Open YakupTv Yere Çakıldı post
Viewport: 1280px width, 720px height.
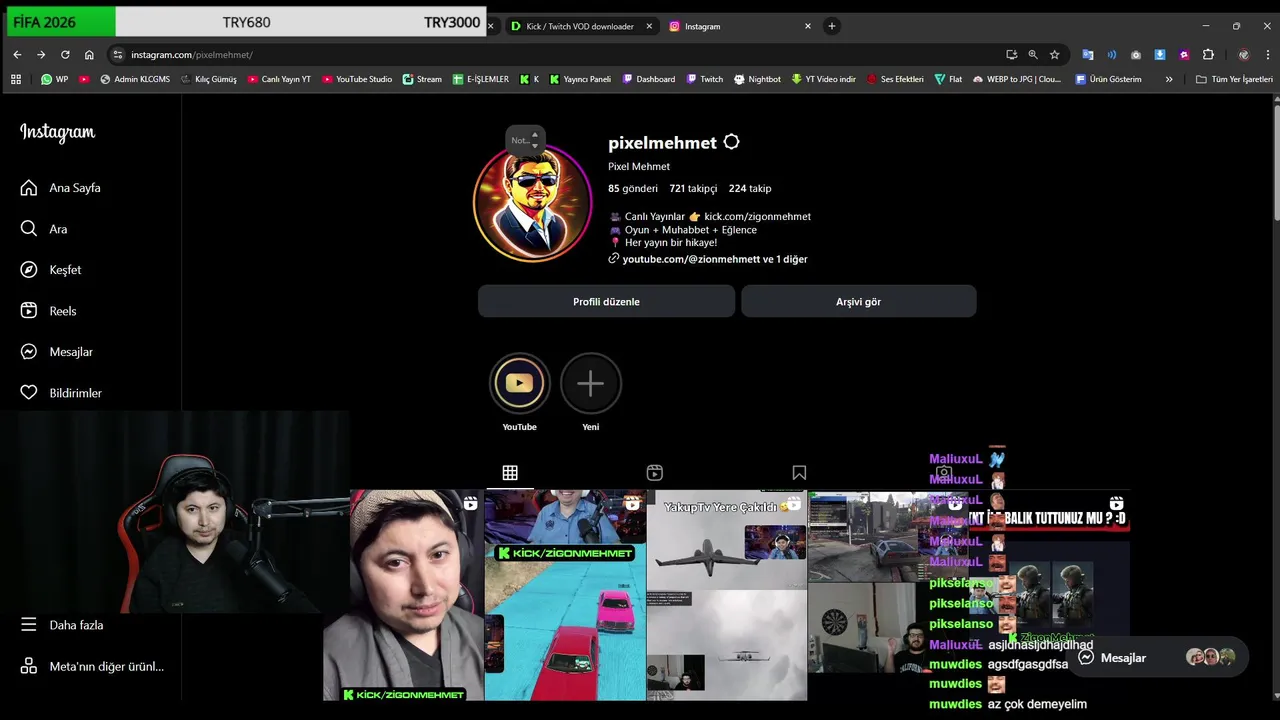pyautogui.click(x=727, y=595)
